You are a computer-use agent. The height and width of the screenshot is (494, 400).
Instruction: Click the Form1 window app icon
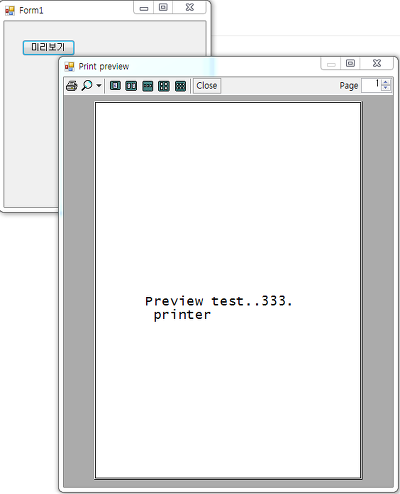point(10,11)
